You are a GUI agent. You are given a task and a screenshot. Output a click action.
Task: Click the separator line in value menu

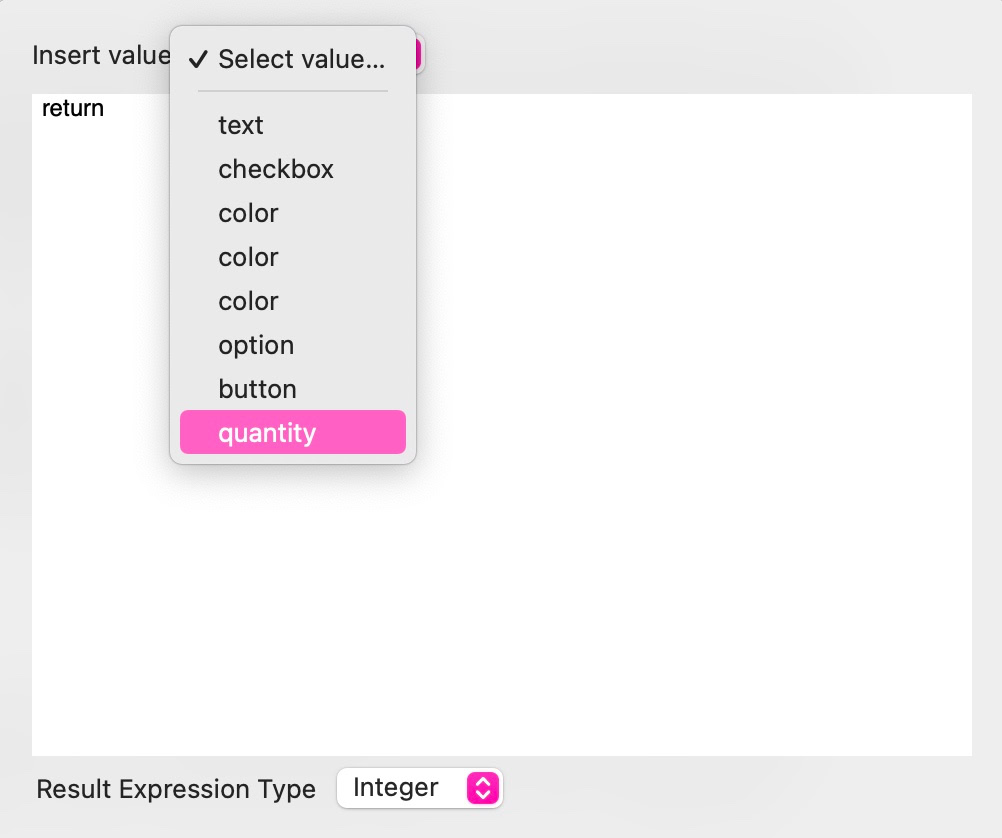point(292,92)
